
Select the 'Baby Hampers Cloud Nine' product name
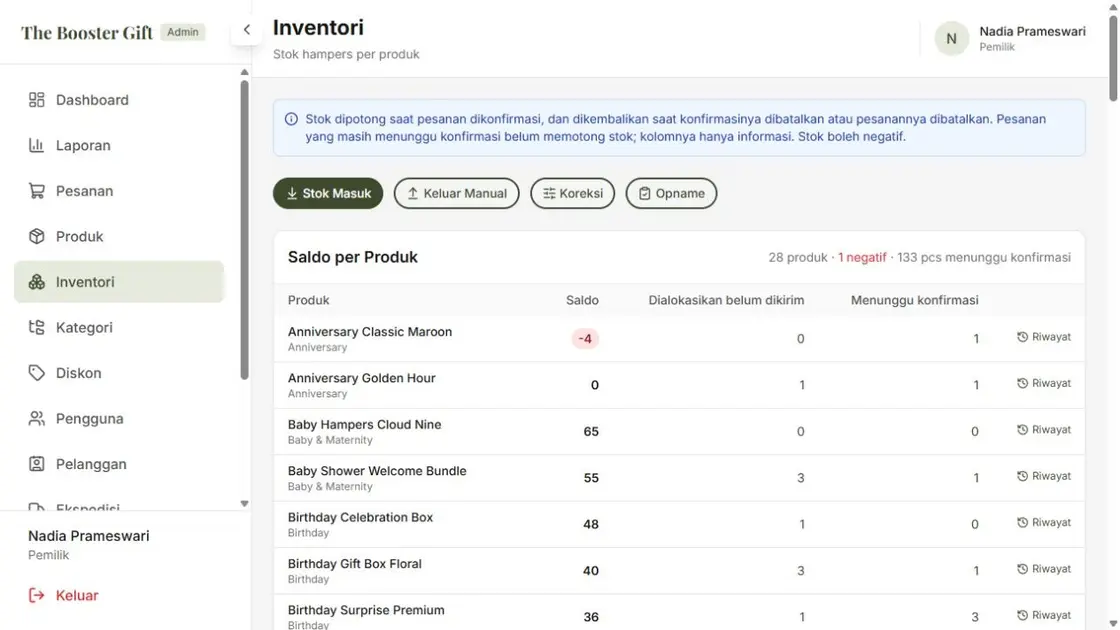[x=364, y=425]
